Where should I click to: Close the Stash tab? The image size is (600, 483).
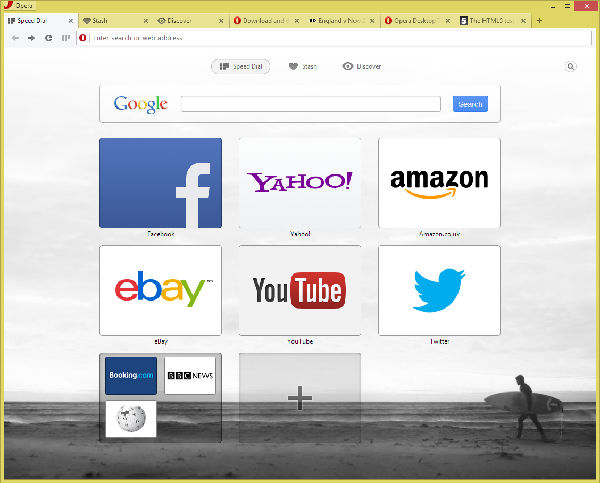(x=146, y=21)
